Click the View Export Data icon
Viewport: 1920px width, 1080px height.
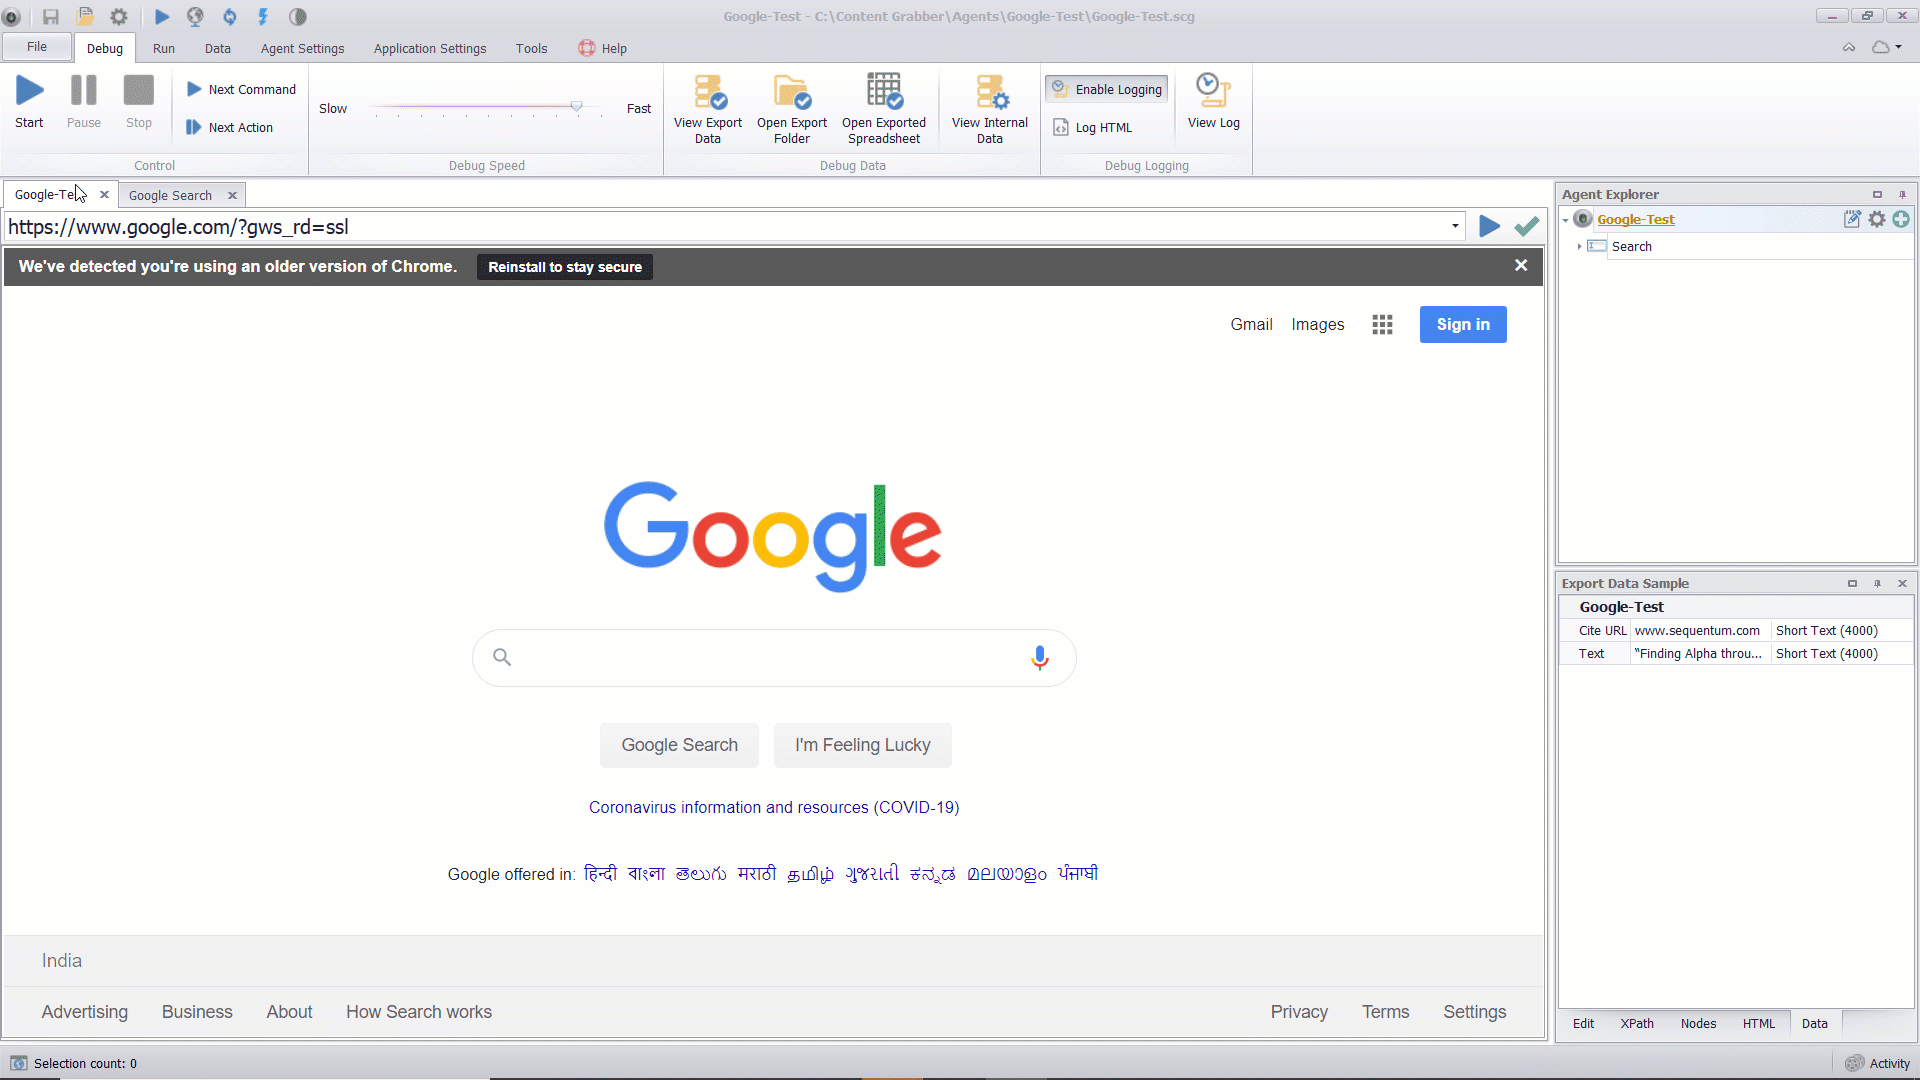tap(707, 107)
